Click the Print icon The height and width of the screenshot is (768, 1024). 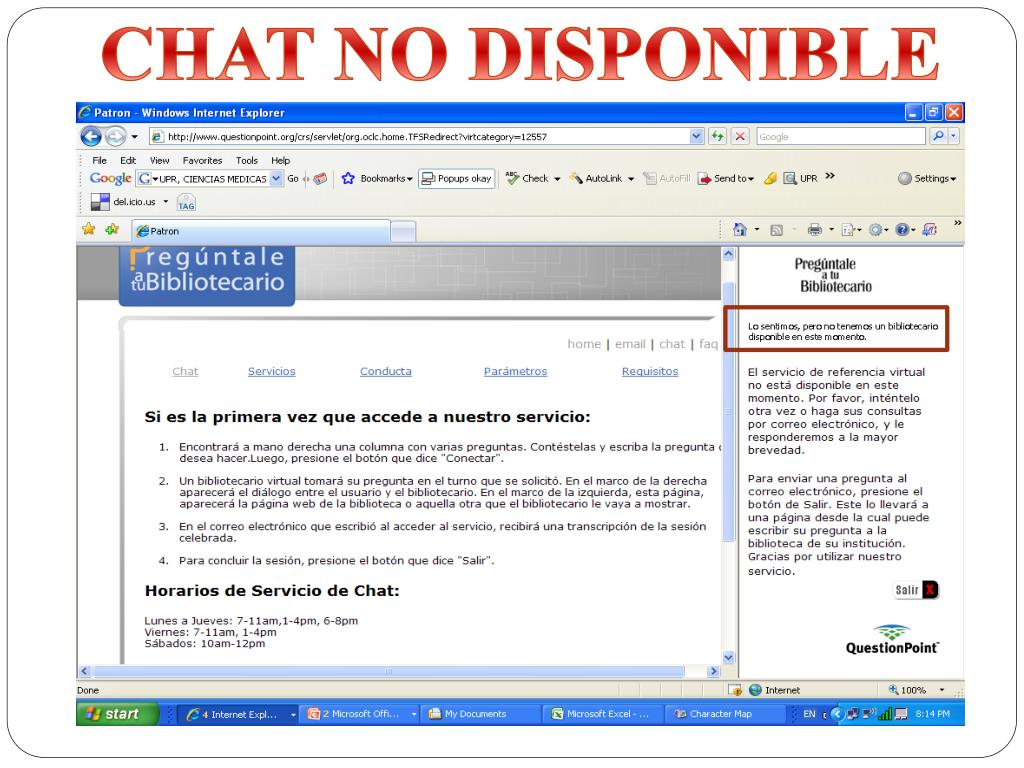pos(814,230)
